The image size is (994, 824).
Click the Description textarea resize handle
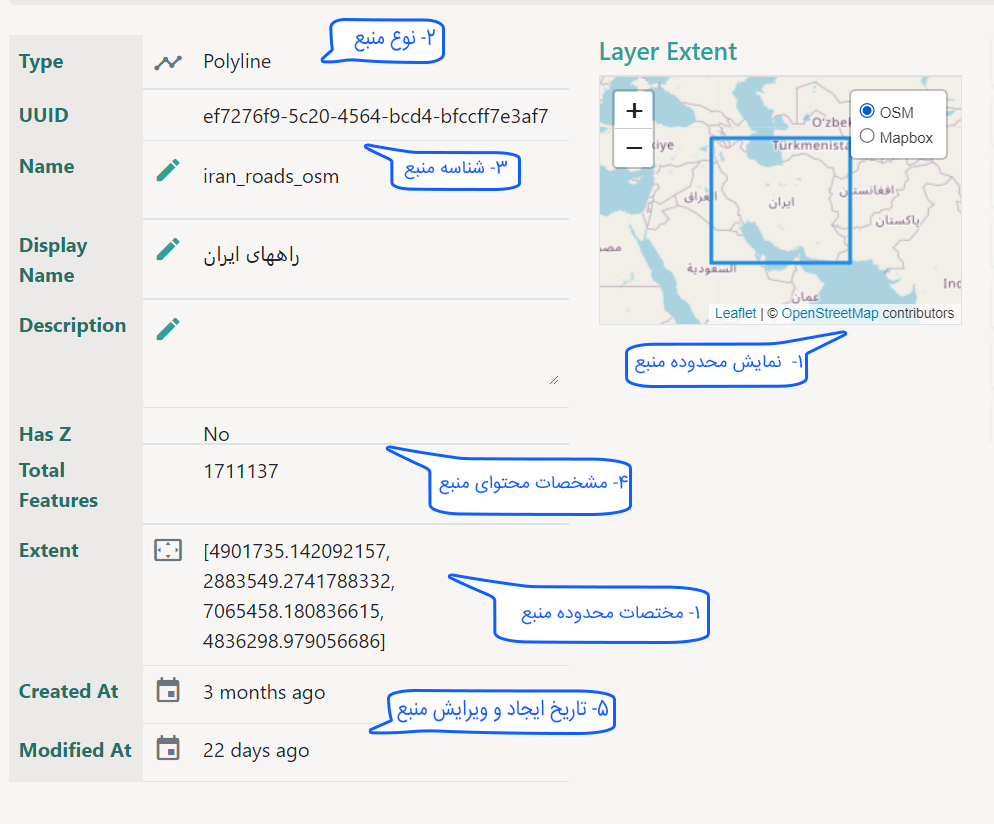point(553,379)
